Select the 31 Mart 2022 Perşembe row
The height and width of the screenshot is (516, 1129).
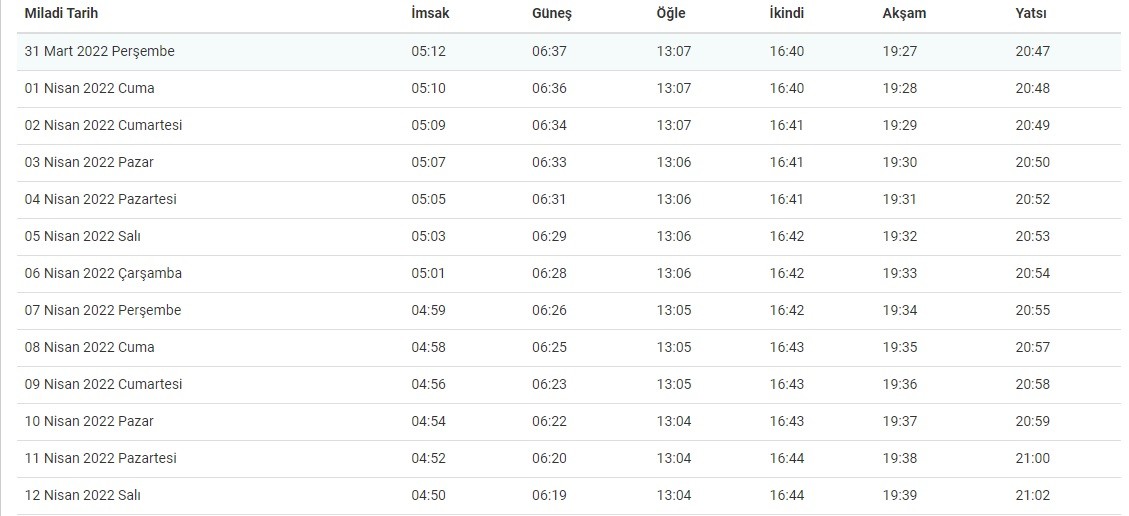coord(100,51)
